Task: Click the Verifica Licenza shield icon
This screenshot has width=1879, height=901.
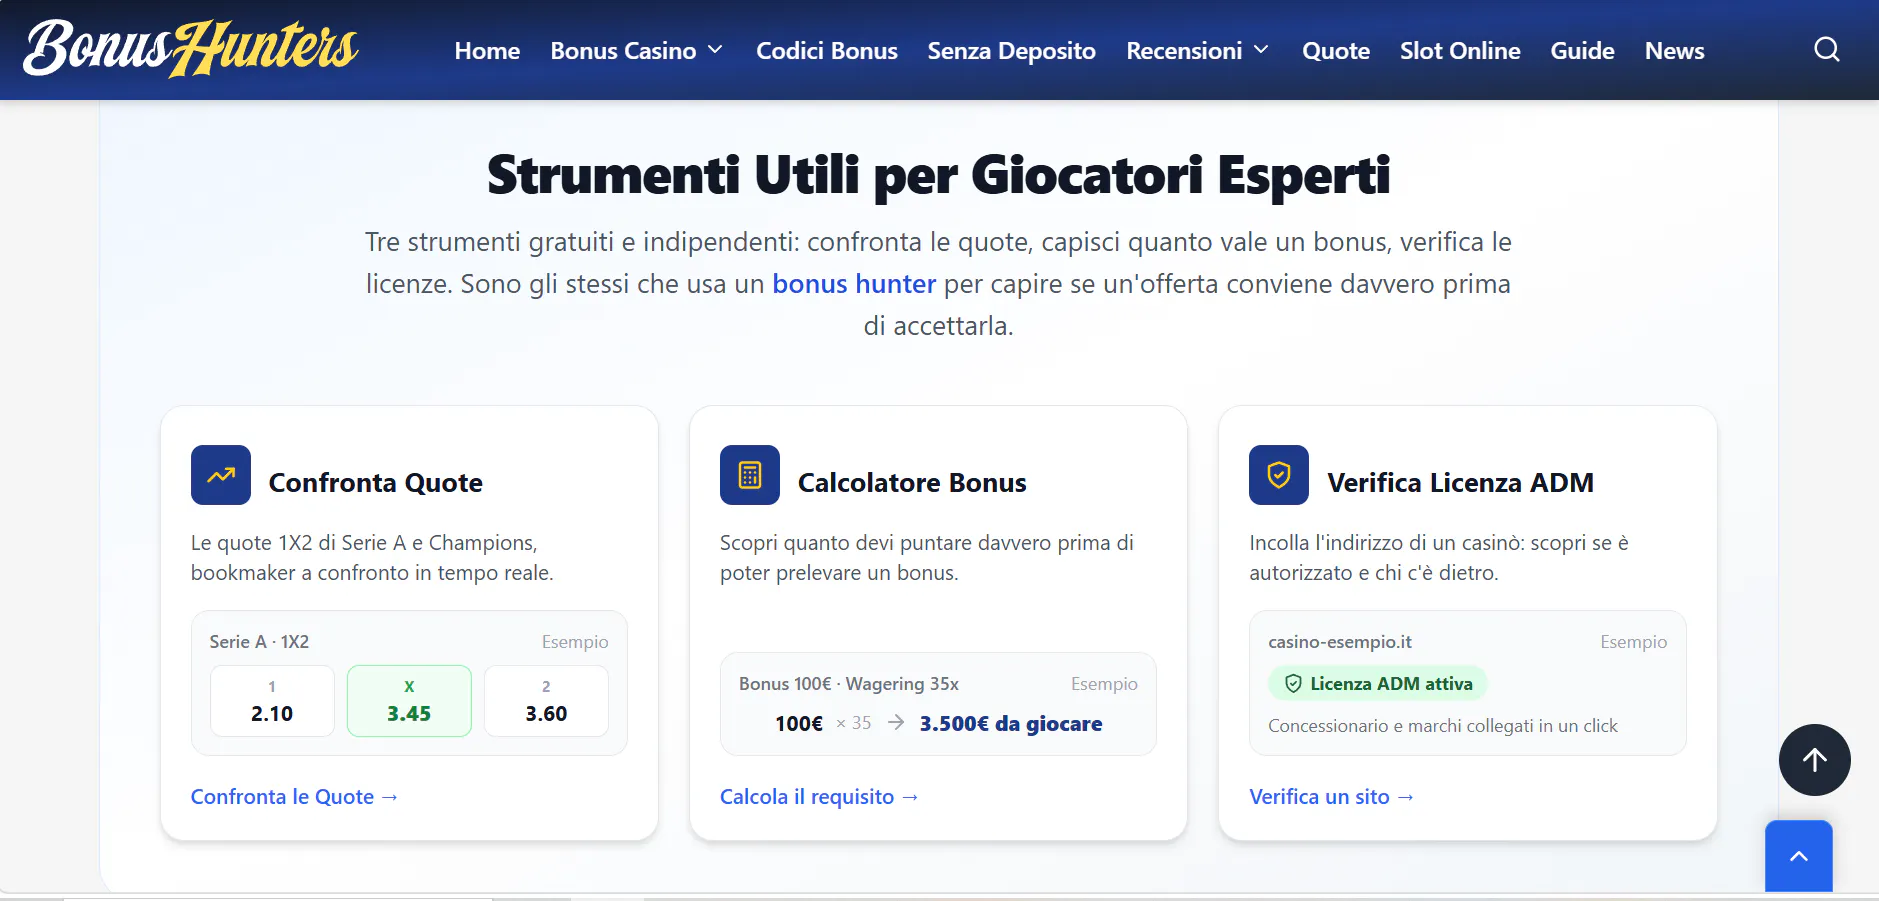Action: pyautogui.click(x=1279, y=475)
